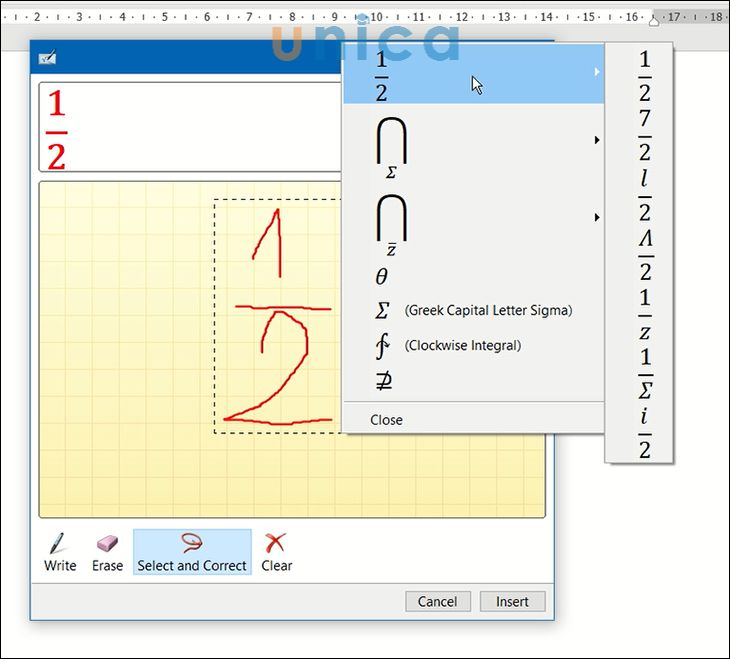Expand intersection with z-bar submenu arrow

click(597, 217)
